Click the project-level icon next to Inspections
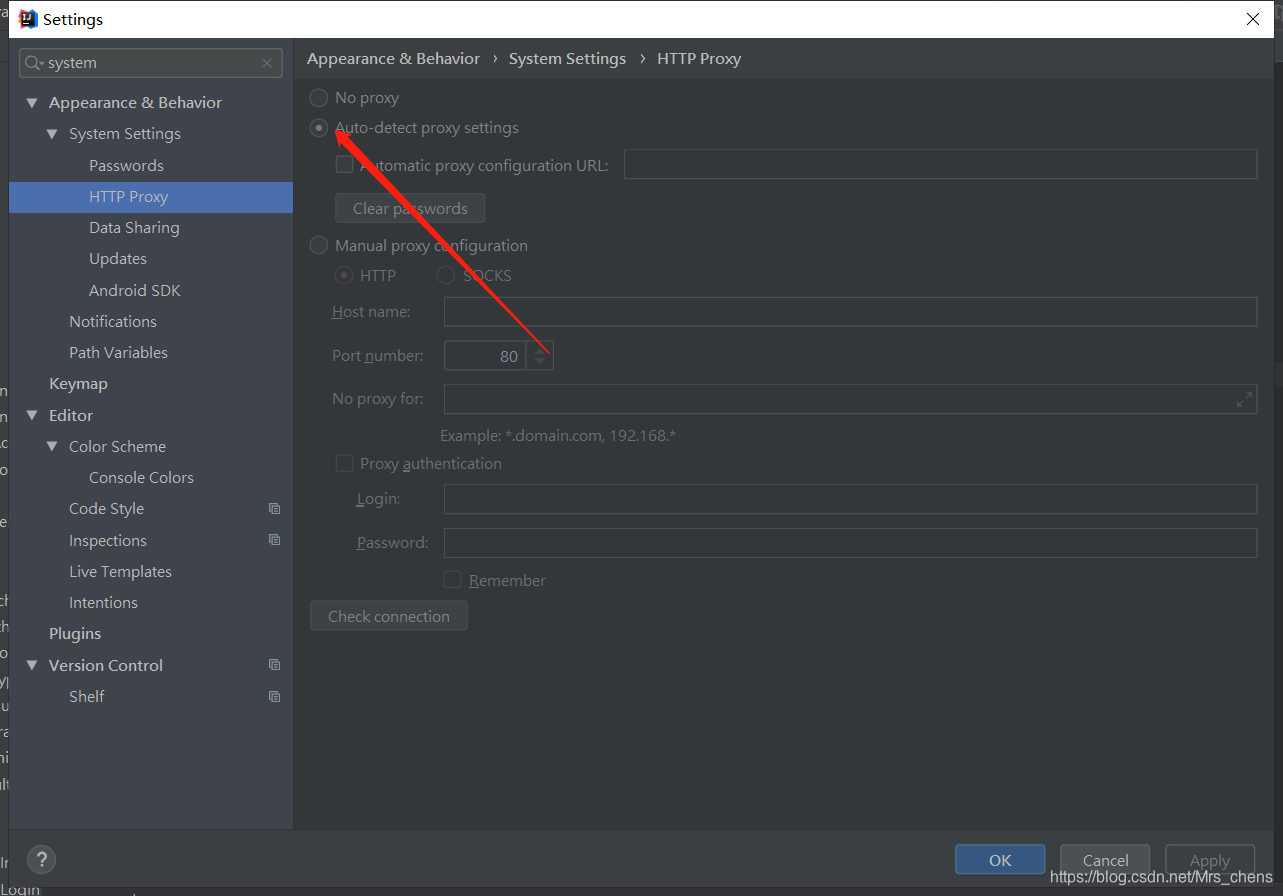 tap(274, 540)
